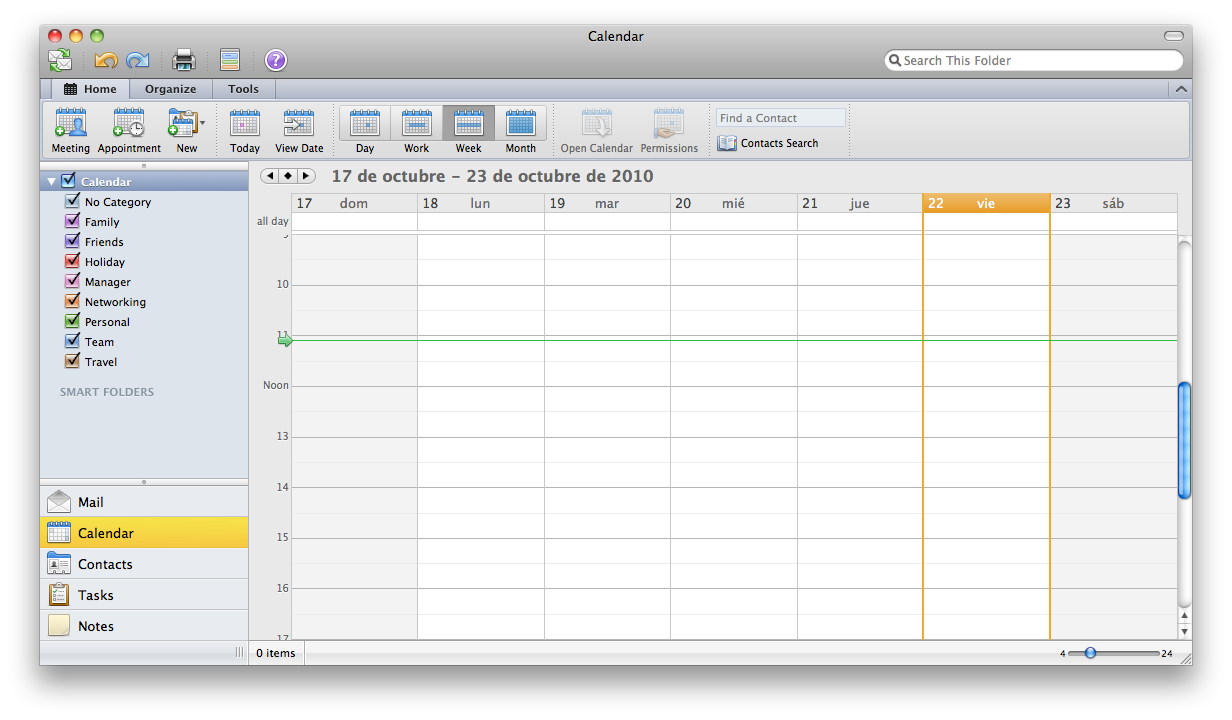Click the Undo arrow icon

106,60
